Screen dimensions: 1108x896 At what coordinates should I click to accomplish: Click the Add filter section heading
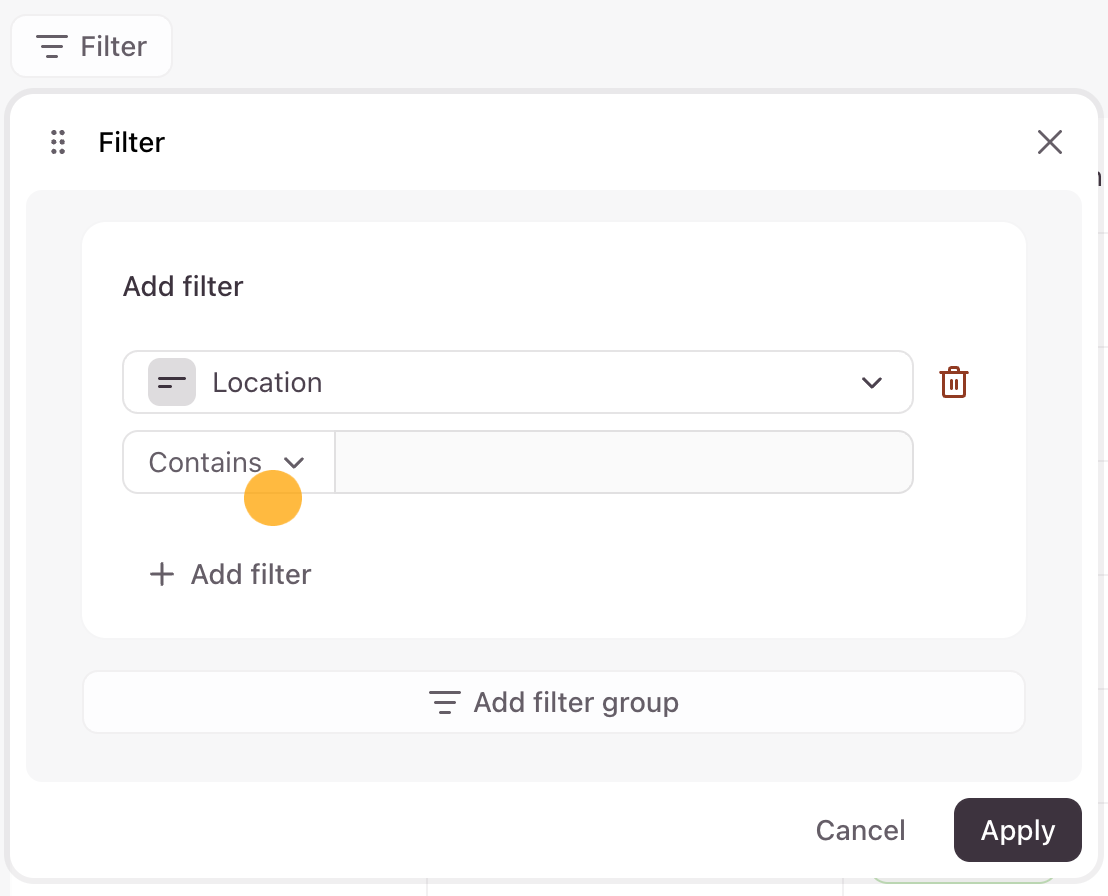tap(183, 287)
